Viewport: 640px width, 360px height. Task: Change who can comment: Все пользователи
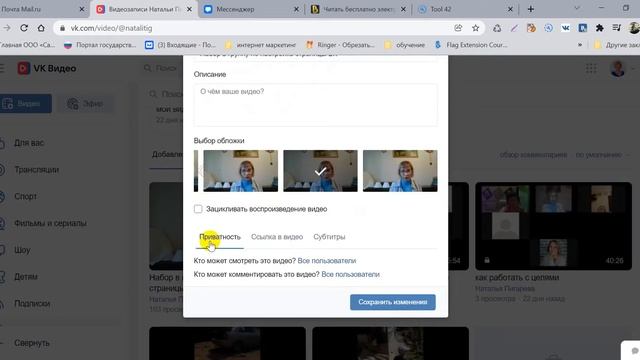click(350, 274)
